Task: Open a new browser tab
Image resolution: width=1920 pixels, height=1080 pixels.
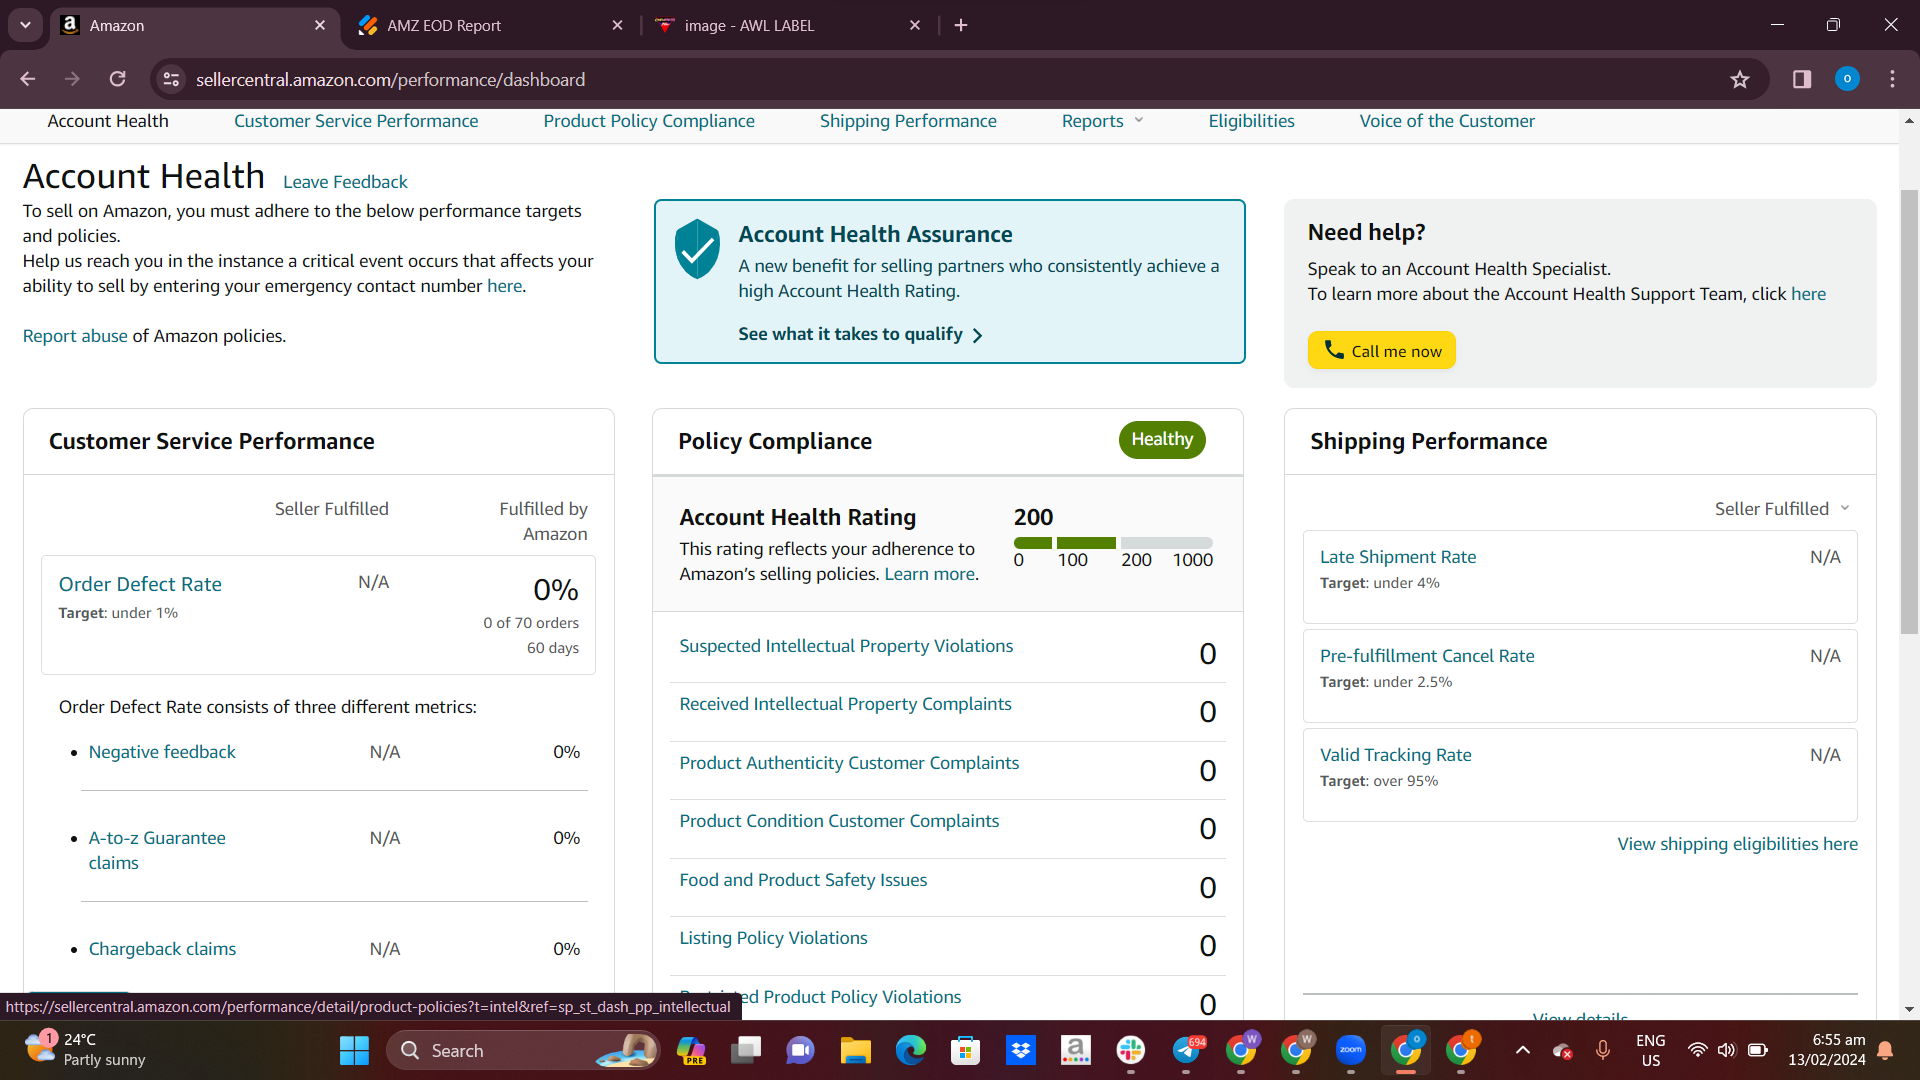Action: pos(961,25)
